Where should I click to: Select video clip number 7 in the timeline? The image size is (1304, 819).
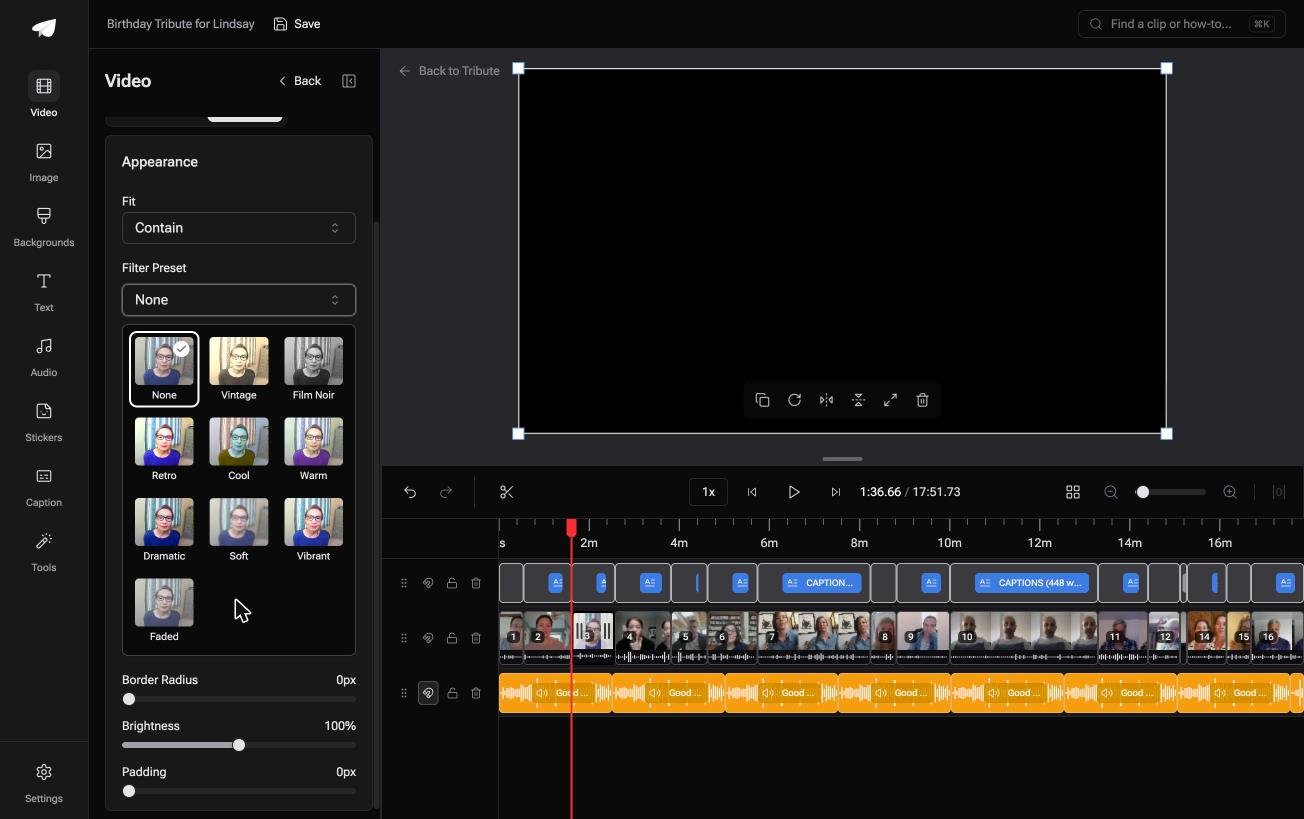[814, 638]
